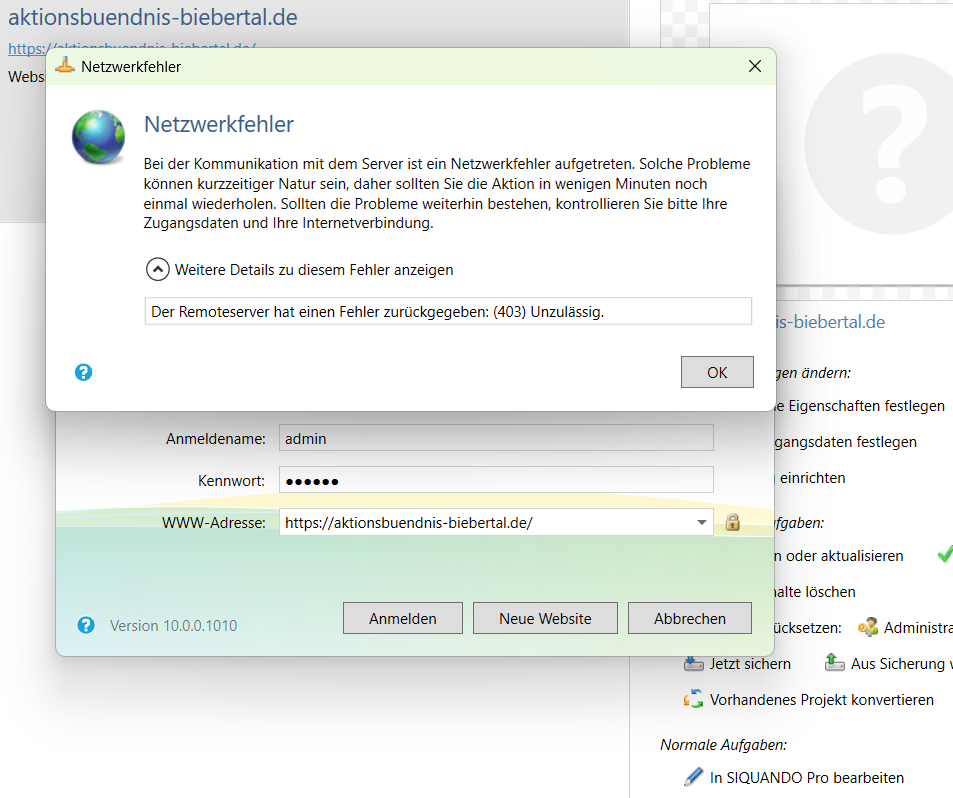
Task: Click the Anmelden button
Action: click(x=403, y=618)
